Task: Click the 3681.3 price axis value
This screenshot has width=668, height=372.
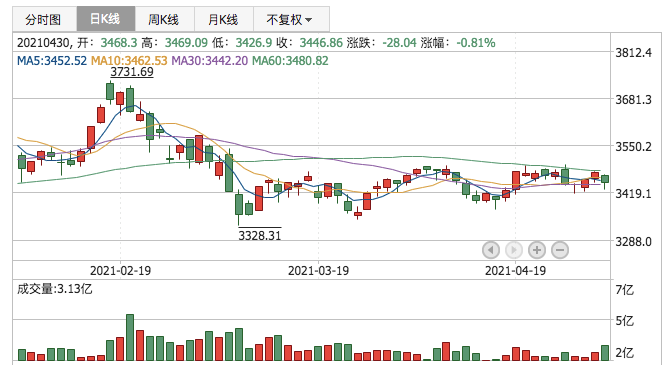Action: [x=633, y=100]
